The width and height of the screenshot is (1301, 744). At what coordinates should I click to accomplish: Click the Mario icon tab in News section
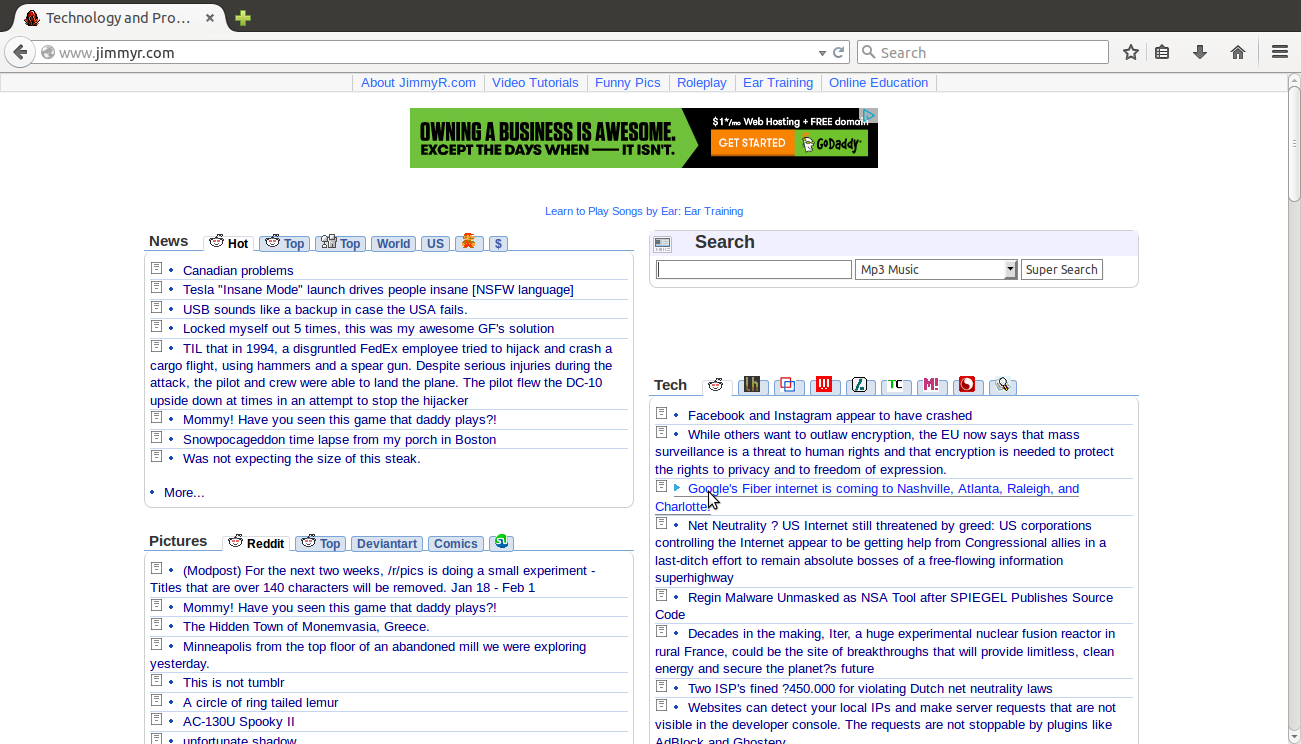pyautogui.click(x=469, y=242)
